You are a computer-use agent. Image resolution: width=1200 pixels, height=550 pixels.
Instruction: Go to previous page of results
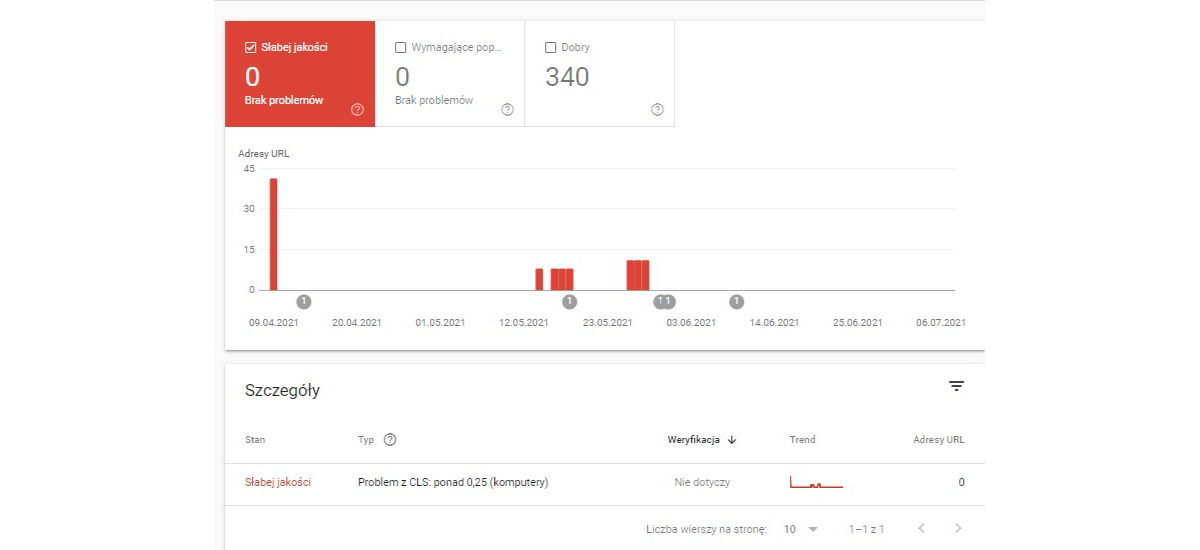922,528
